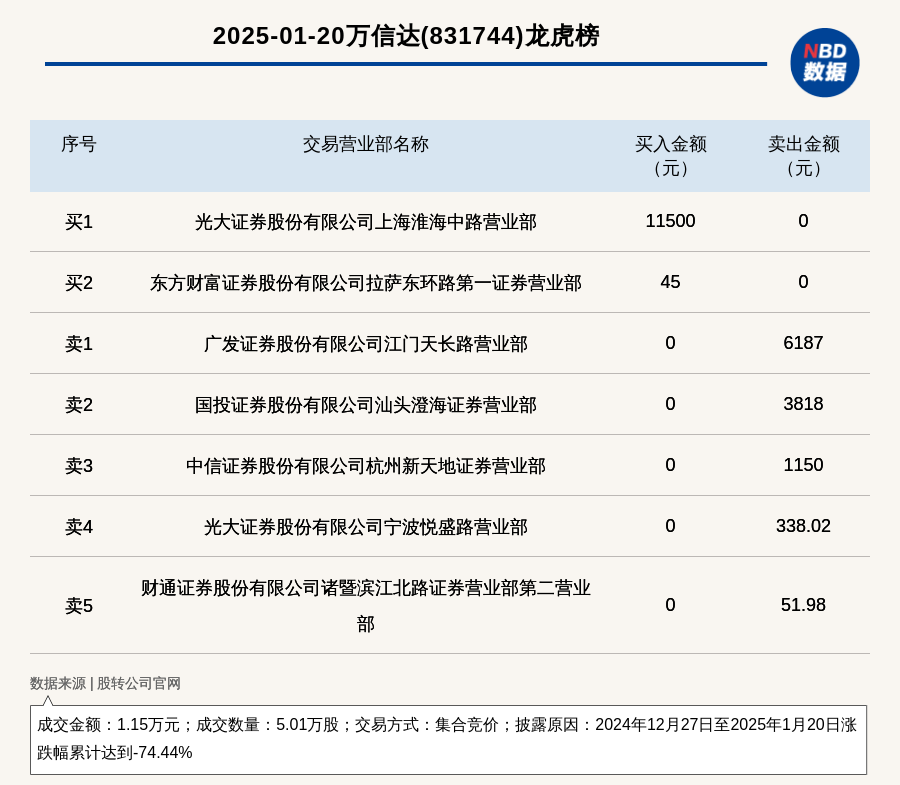The image size is (900, 785).
Task: Click the 序号 column header
Action: [79, 144]
